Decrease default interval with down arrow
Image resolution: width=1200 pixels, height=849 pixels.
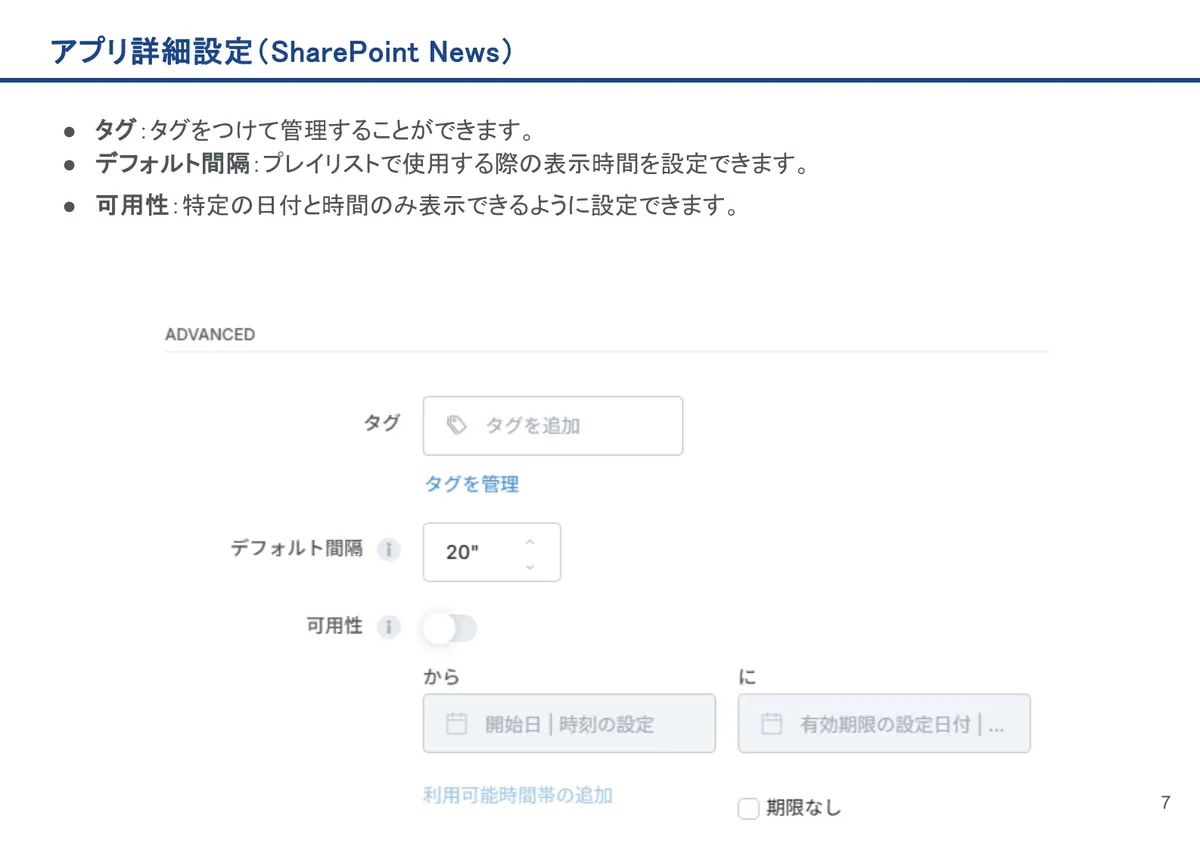[530, 566]
